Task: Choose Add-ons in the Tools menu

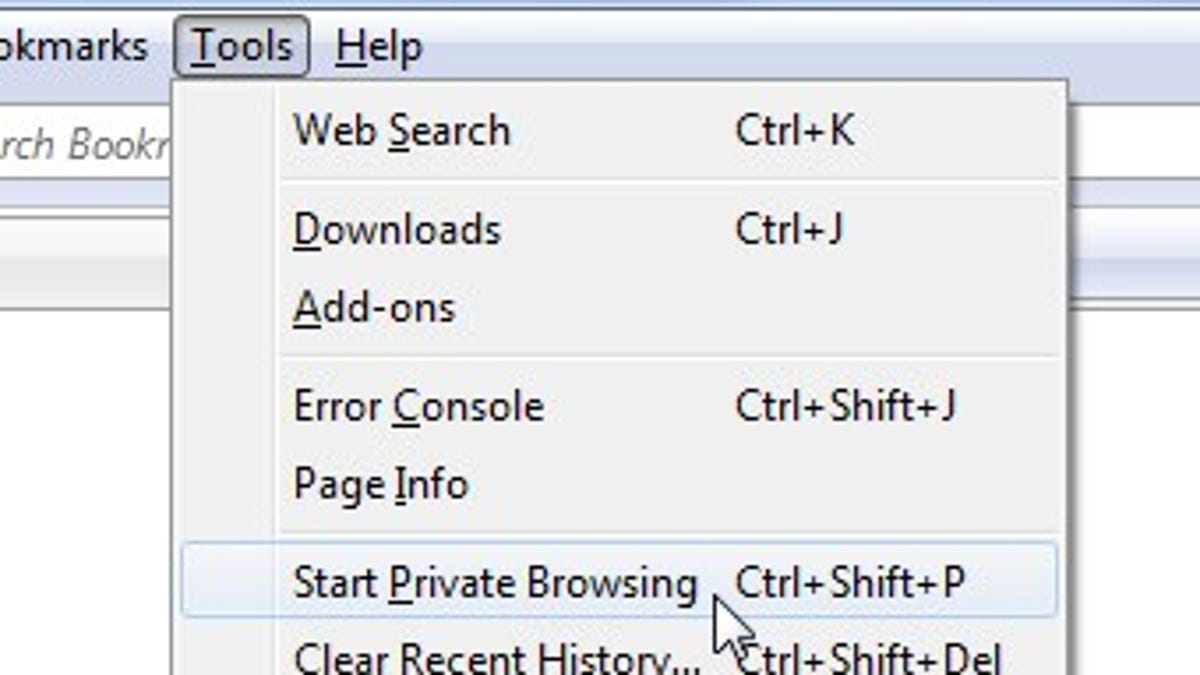Action: (620, 307)
